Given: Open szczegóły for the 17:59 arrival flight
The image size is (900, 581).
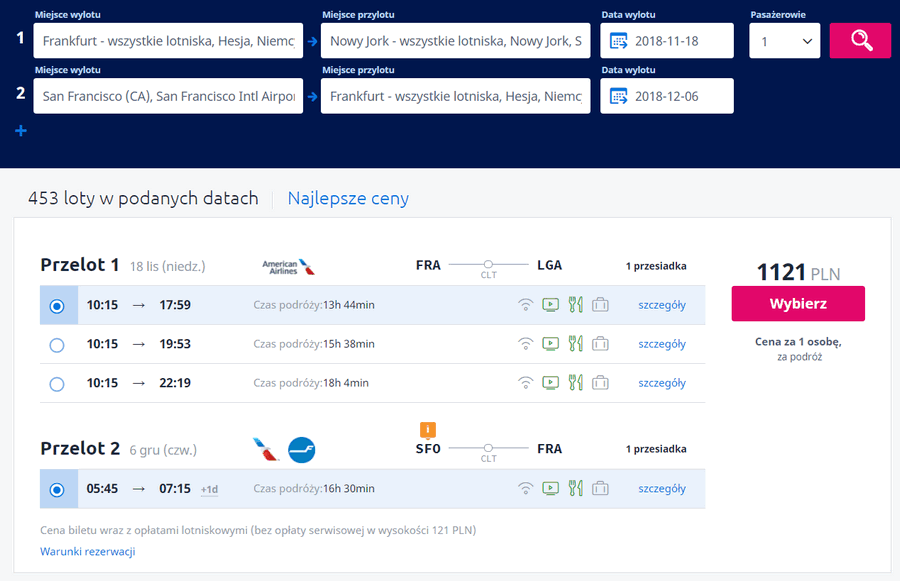Looking at the screenshot, I should point(662,305).
